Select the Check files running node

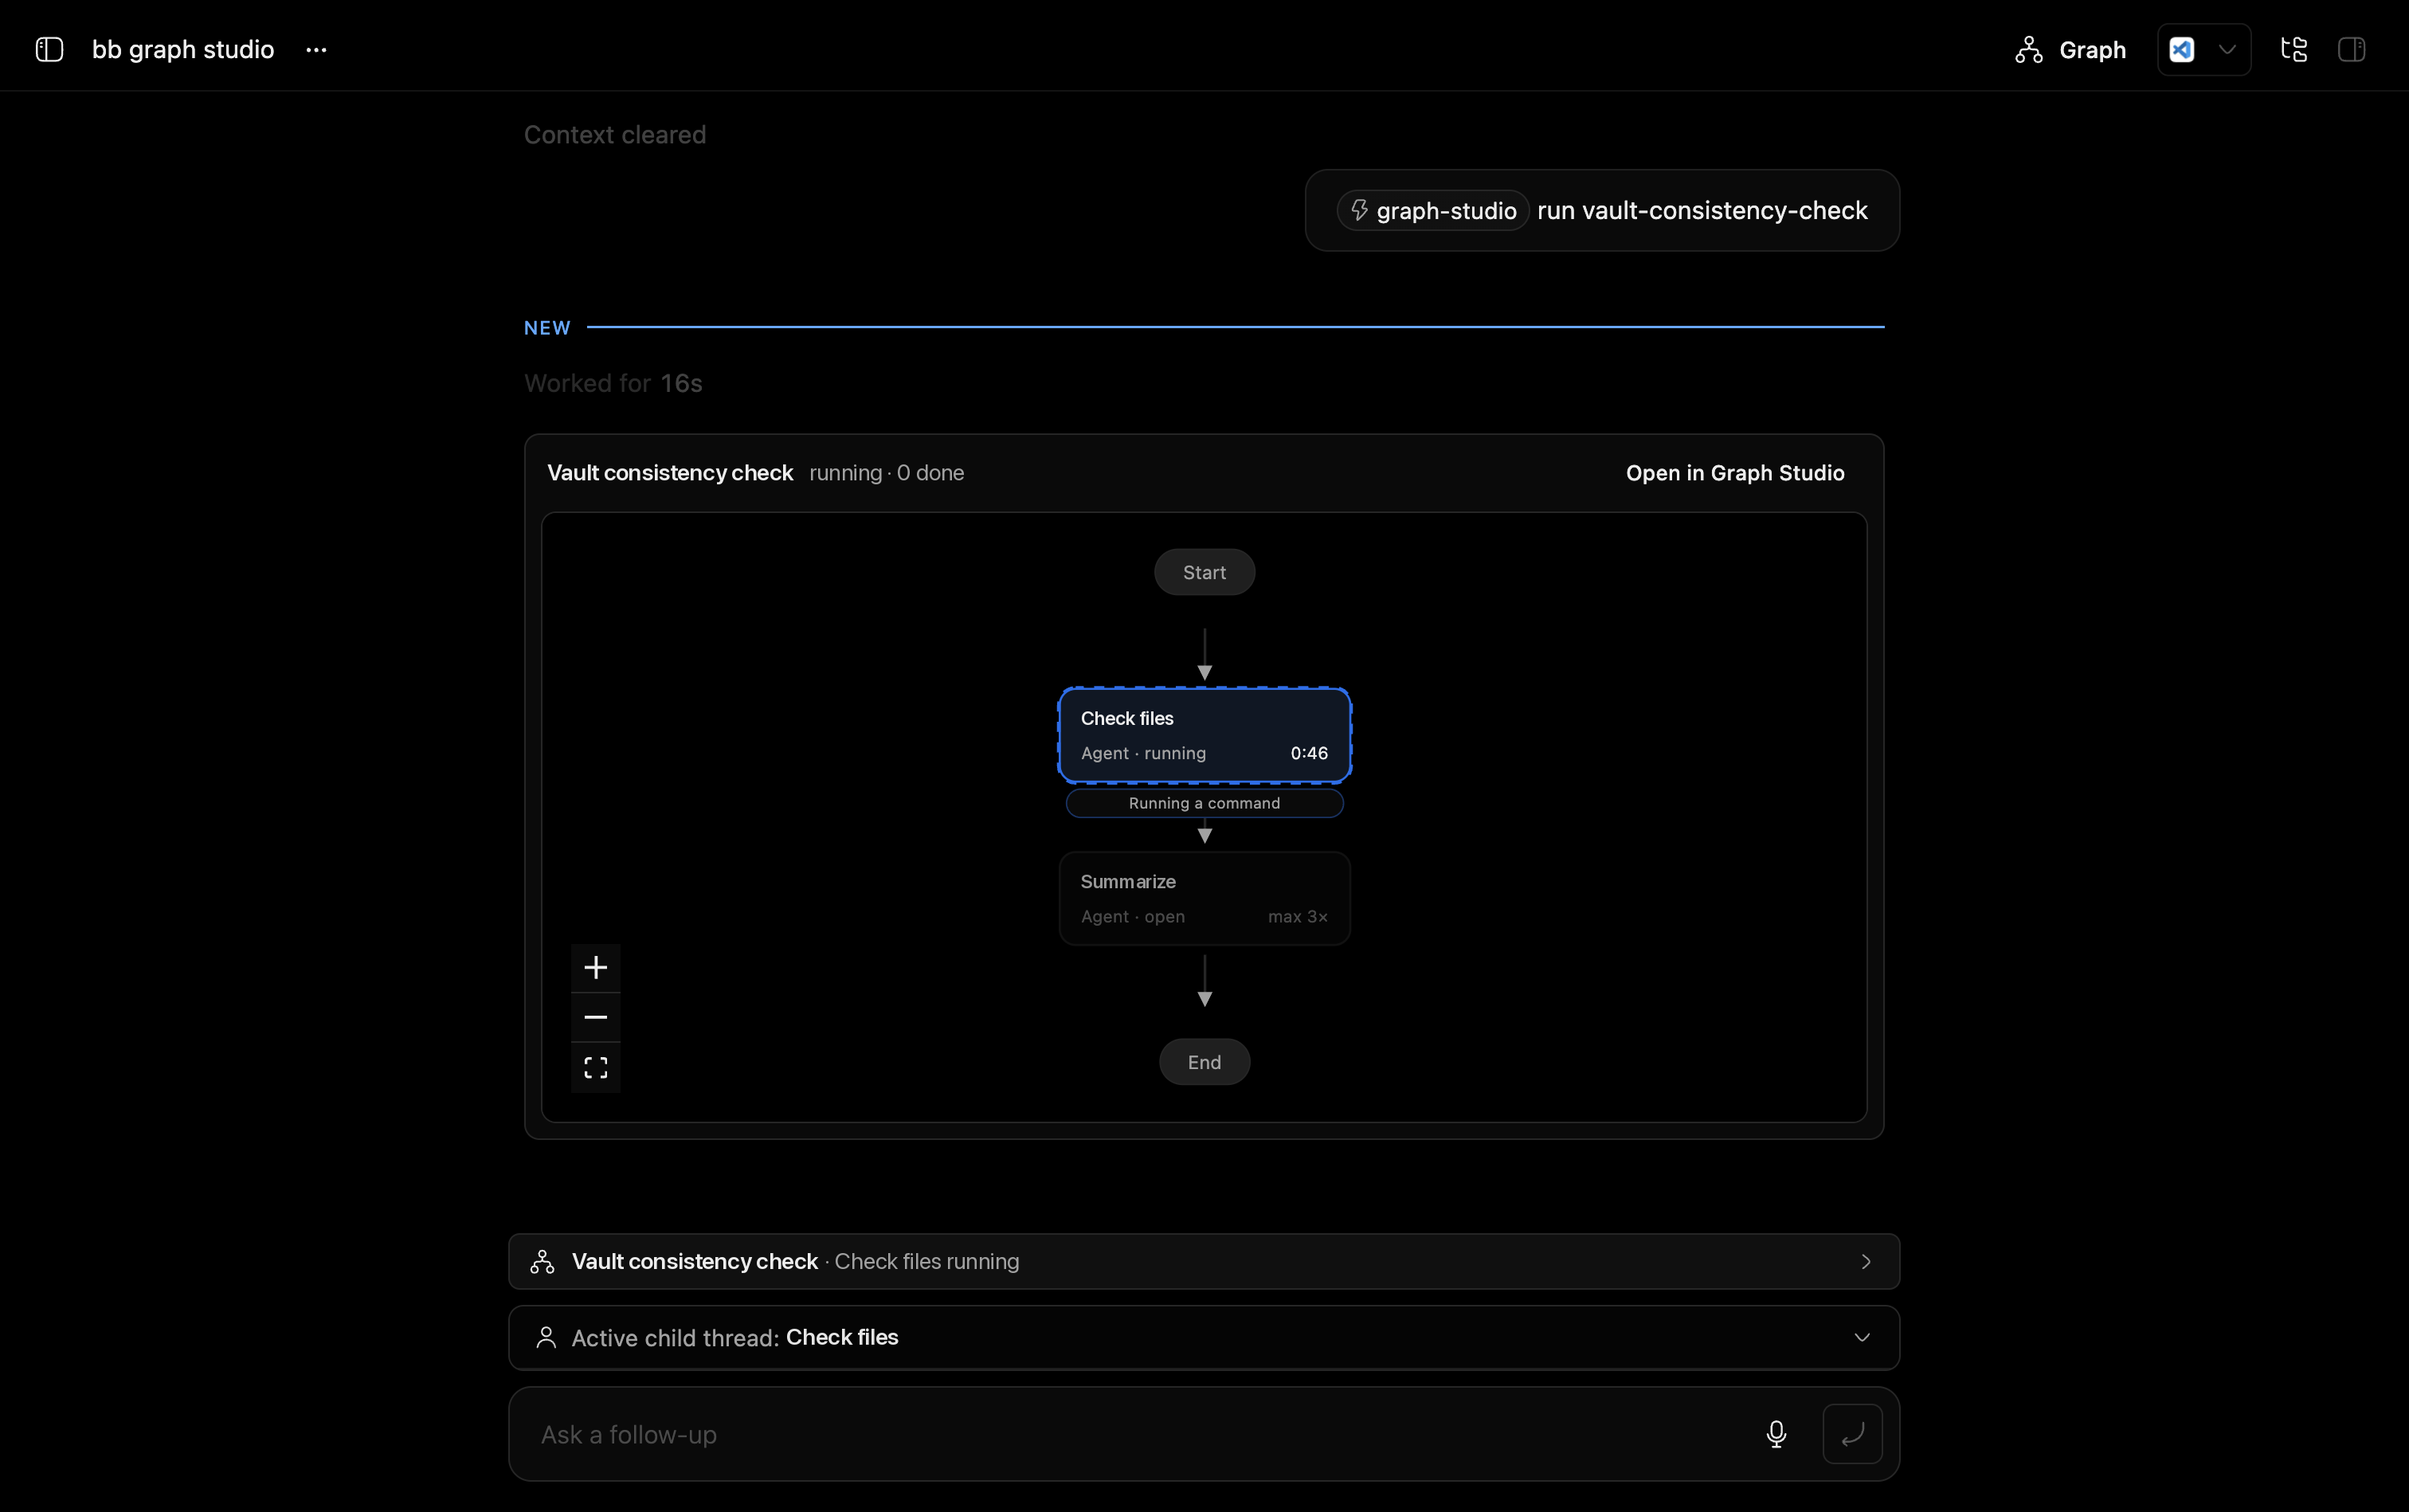point(1204,735)
